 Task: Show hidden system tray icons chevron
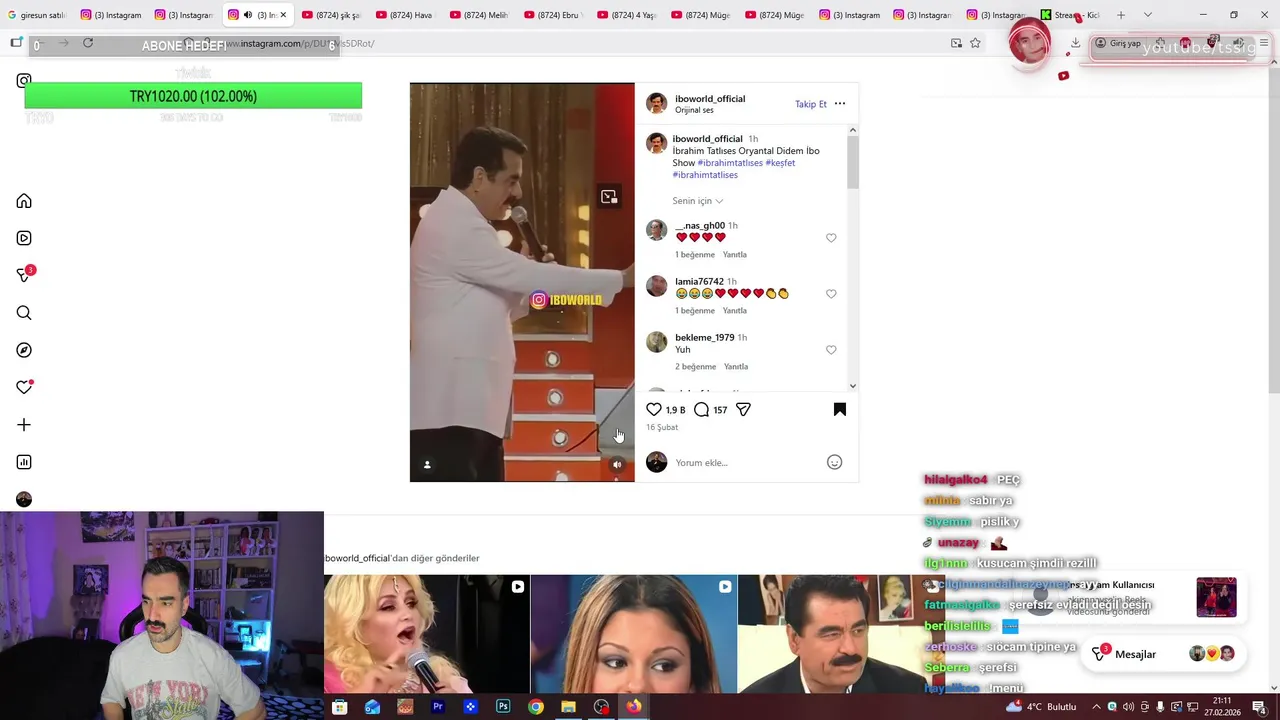[x=1096, y=707]
